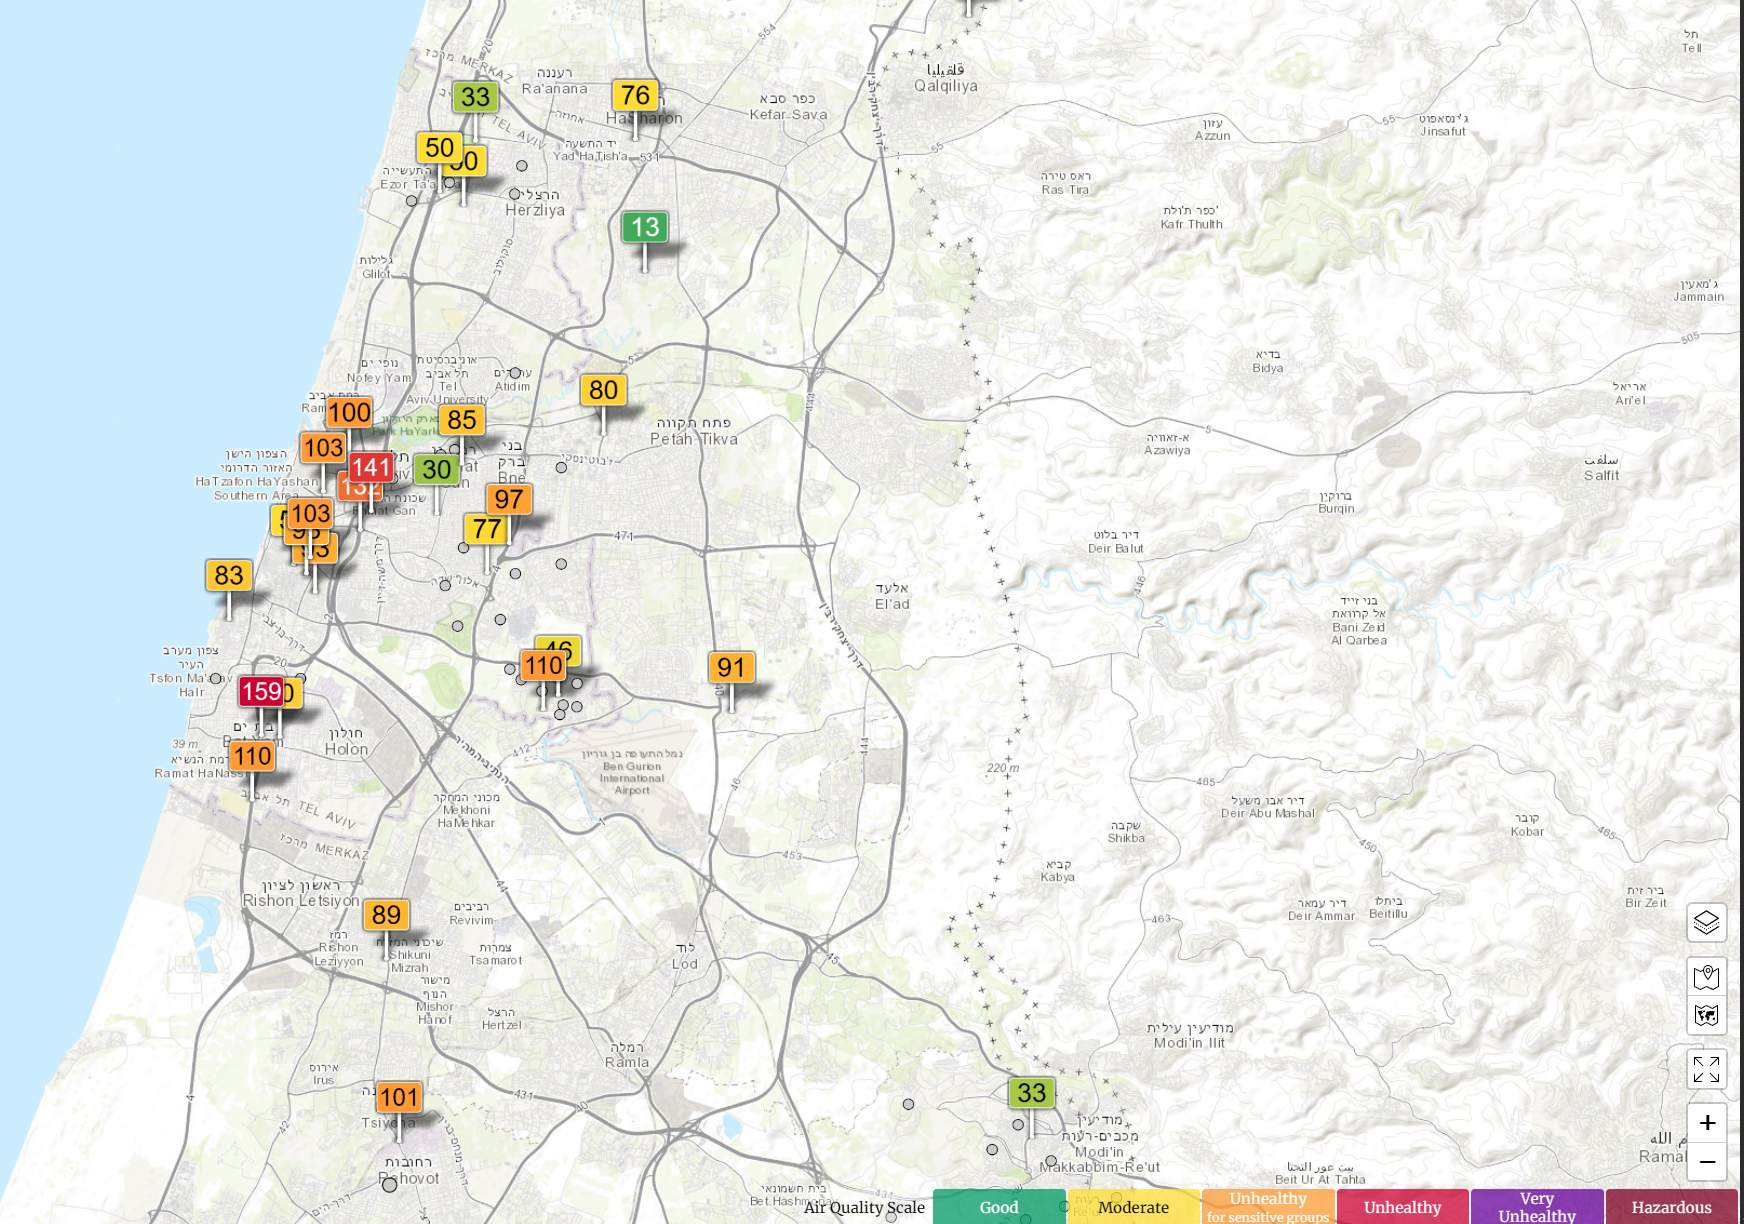Click the dark red 159 marker
Screen dimensions: 1744x1224
click(261, 691)
